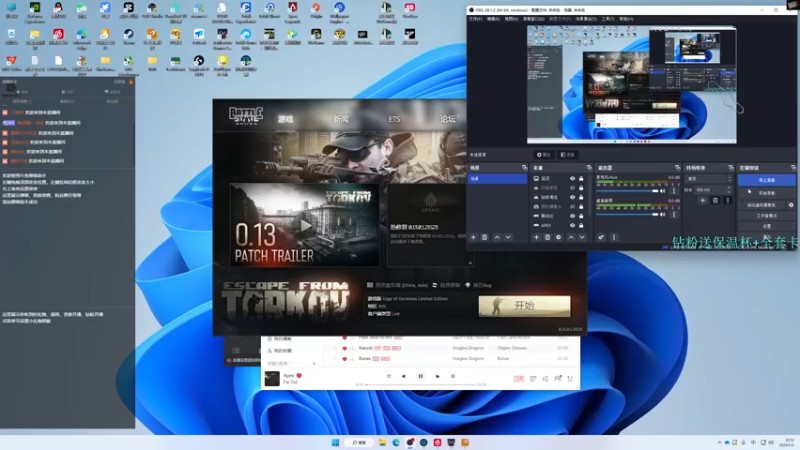The image size is (800, 450).
Task: Open OBS Tools menu
Action: pos(608,19)
